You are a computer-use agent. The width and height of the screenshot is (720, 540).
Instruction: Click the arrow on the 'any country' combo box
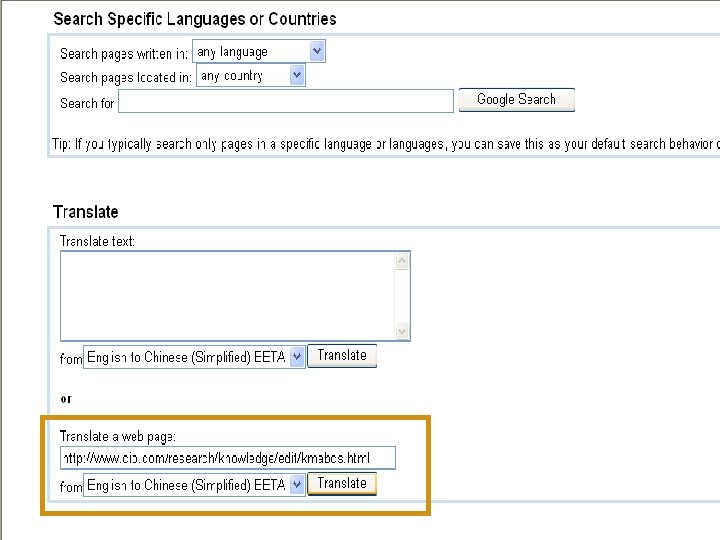pyautogui.click(x=297, y=75)
